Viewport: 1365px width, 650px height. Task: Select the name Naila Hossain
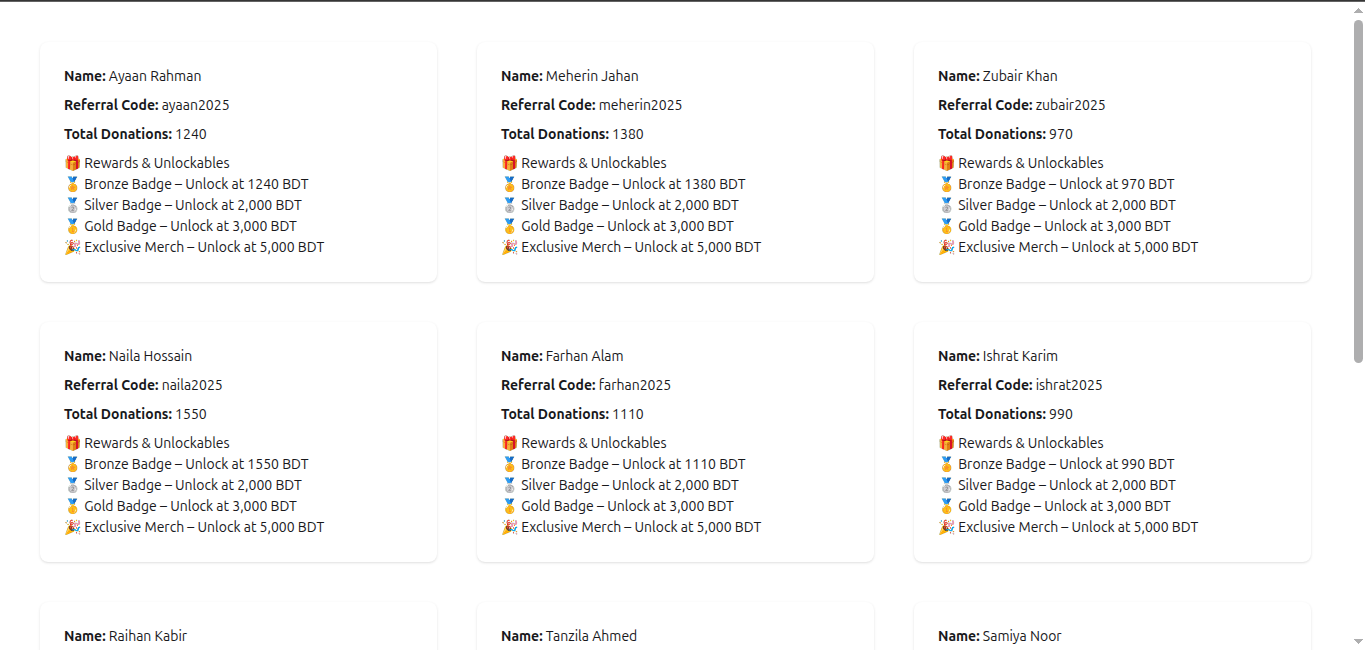click(151, 356)
